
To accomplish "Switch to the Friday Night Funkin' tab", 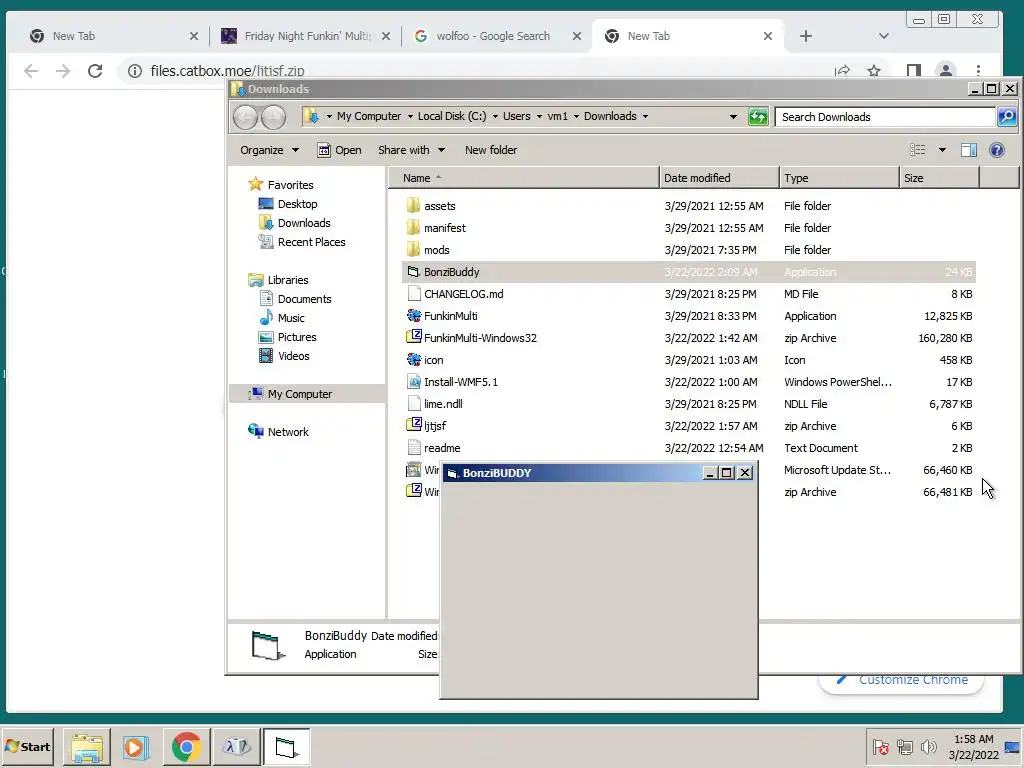I will click(x=306, y=36).
